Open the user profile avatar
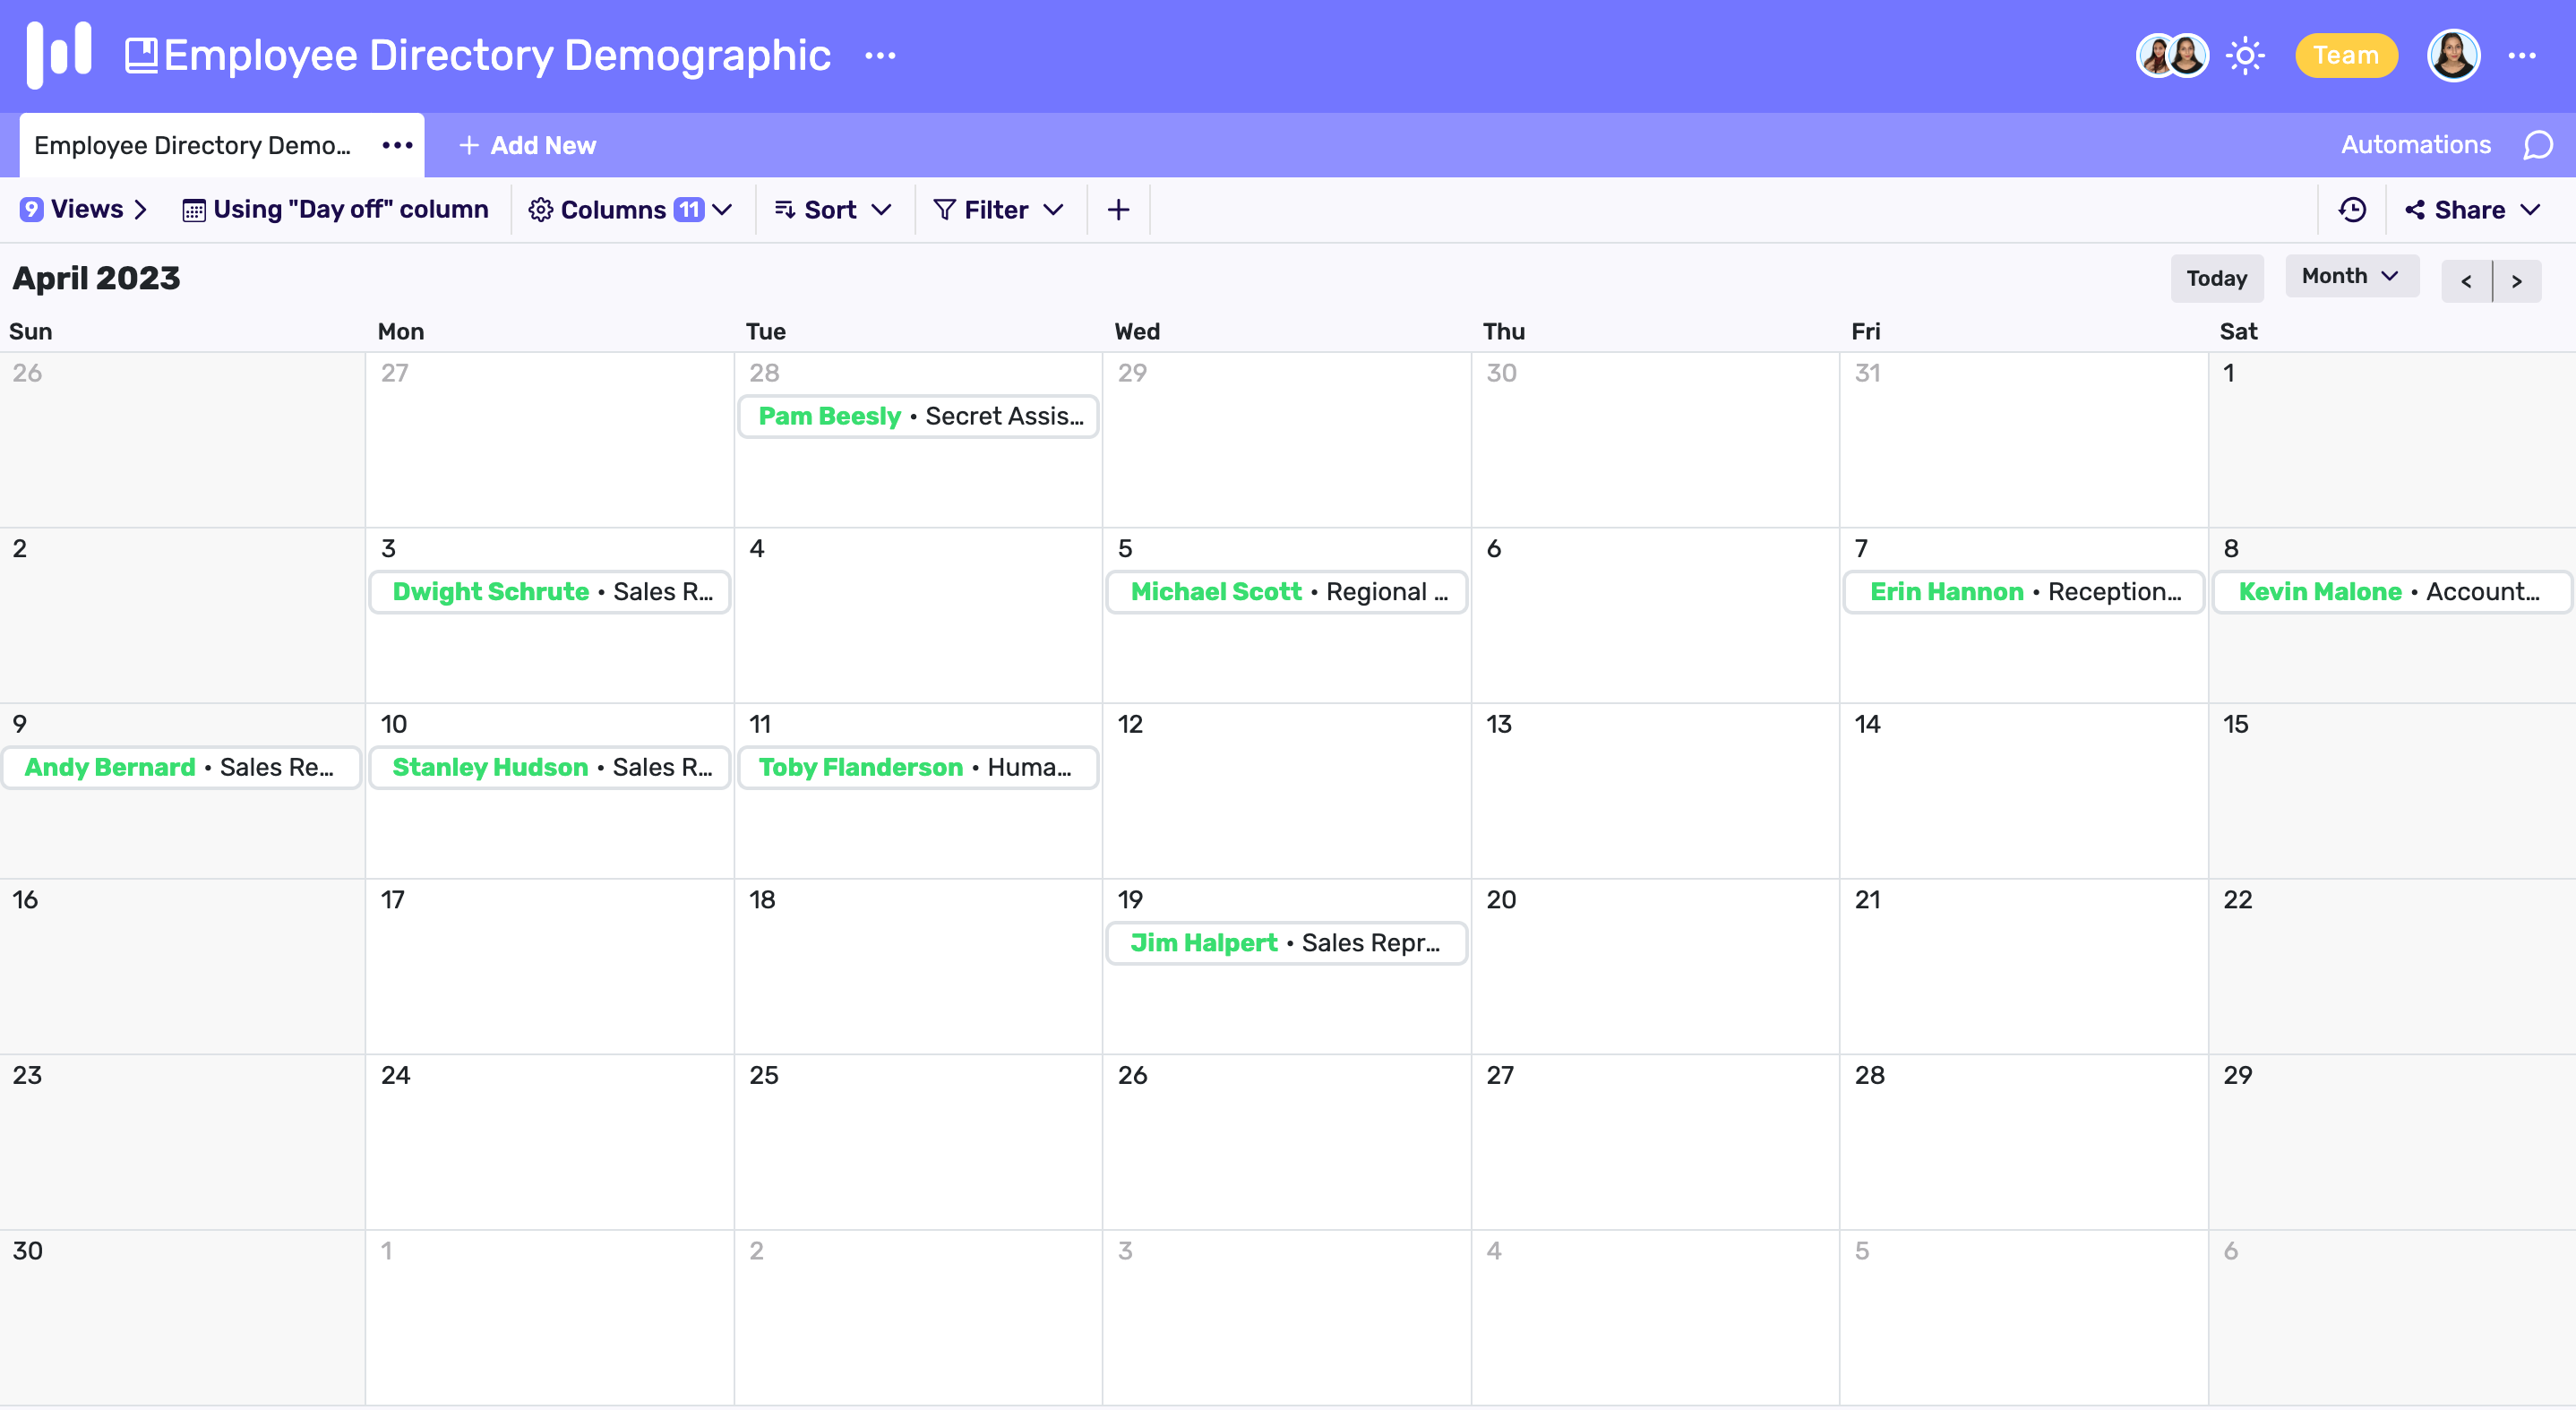The height and width of the screenshot is (1410, 2576). coord(2453,55)
